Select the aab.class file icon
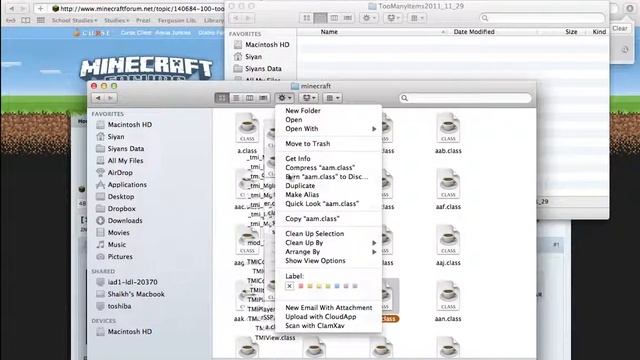 (448, 129)
